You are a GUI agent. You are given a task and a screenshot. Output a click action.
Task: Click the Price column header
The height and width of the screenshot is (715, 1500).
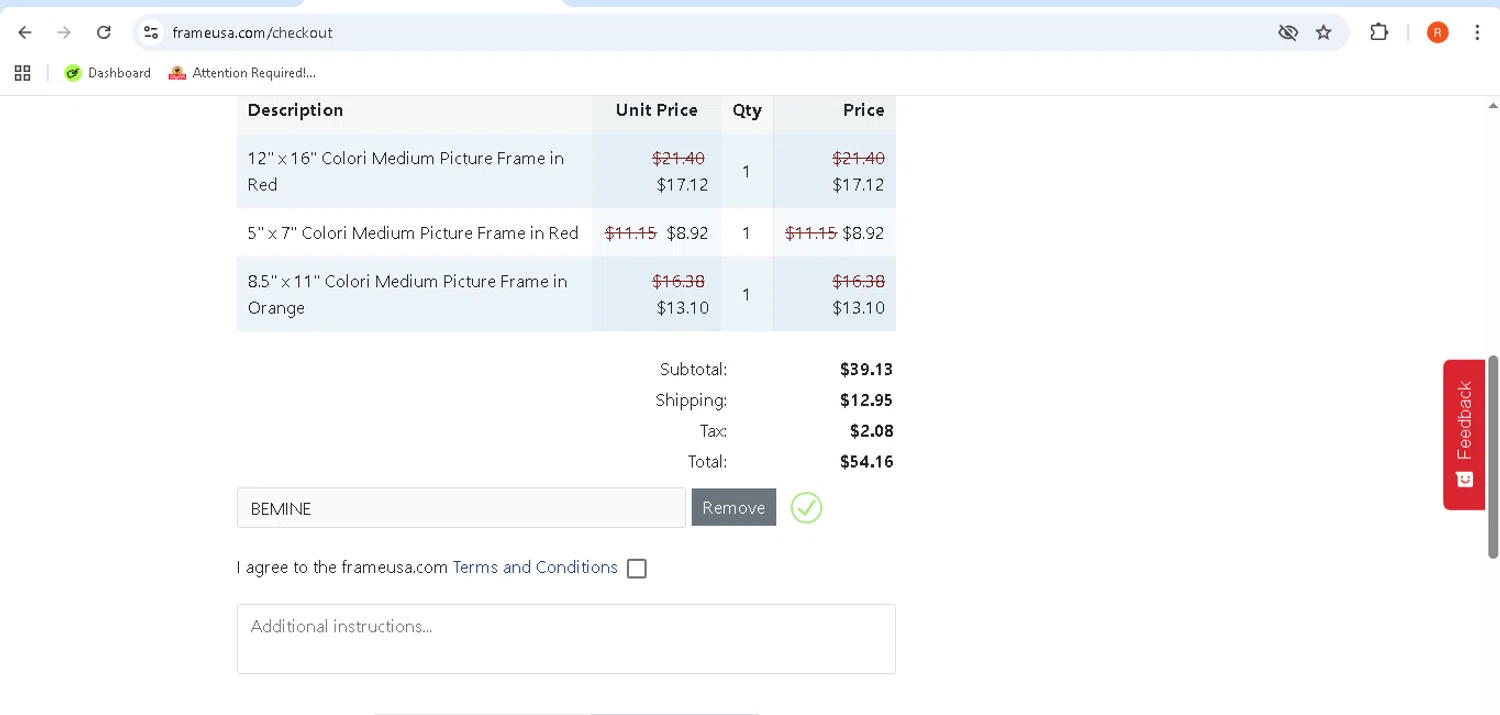[863, 110]
